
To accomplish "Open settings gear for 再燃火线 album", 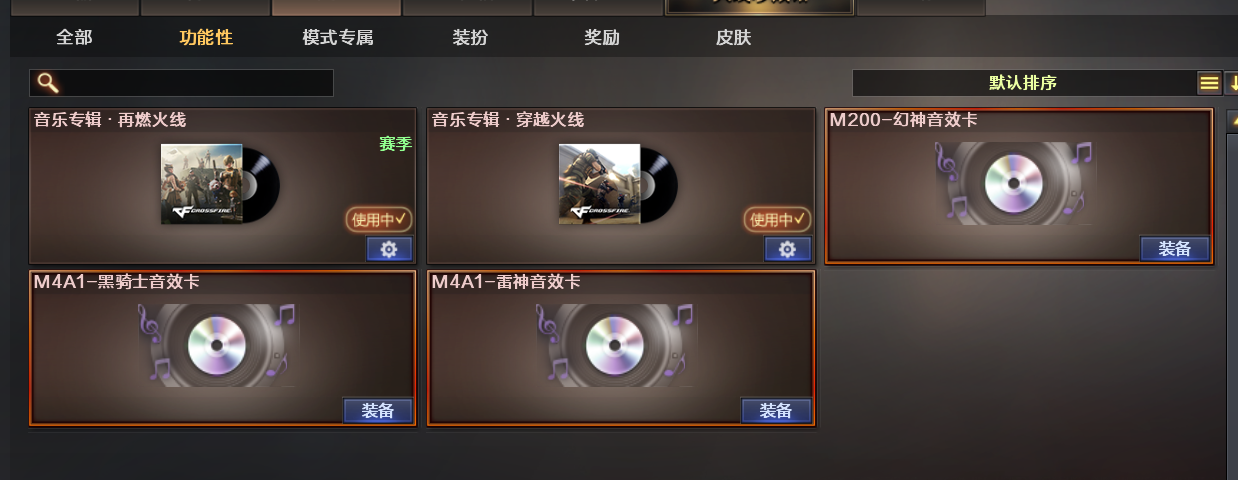I will tap(389, 249).
